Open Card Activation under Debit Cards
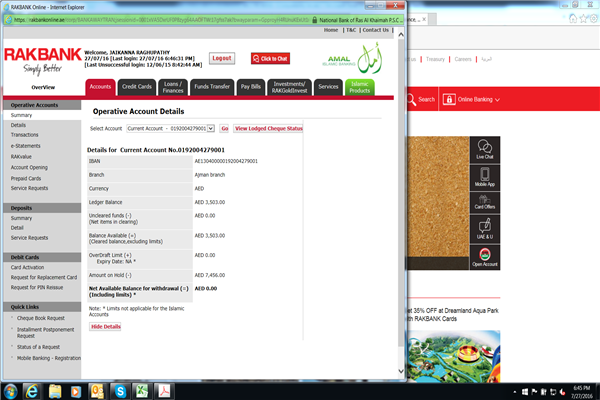This screenshot has height=400, width=600. coord(27,267)
